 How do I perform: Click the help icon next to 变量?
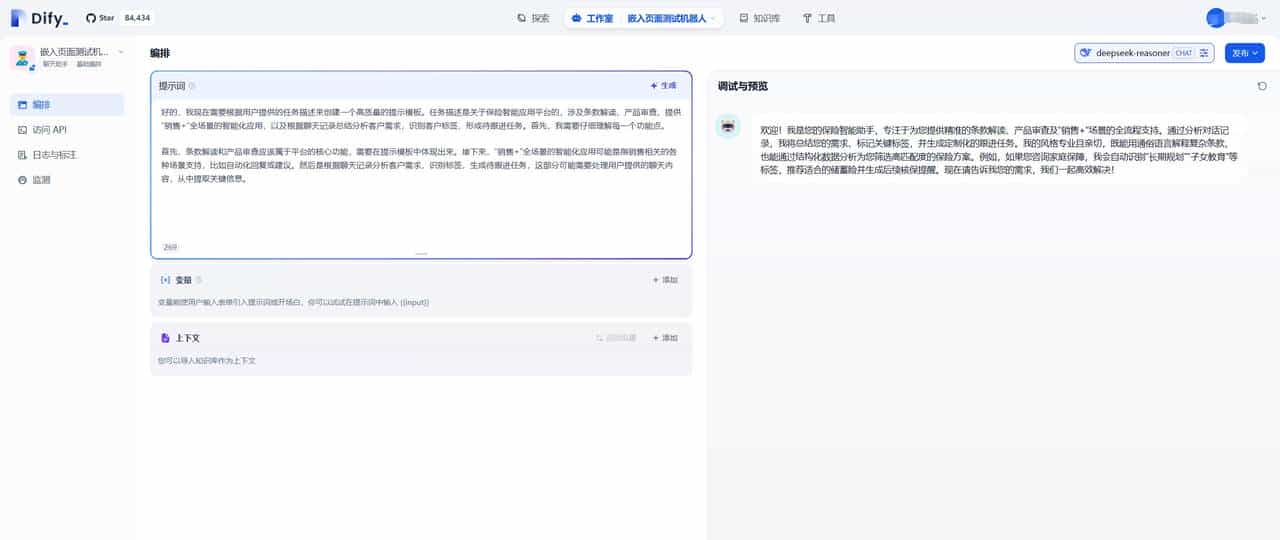pos(198,280)
